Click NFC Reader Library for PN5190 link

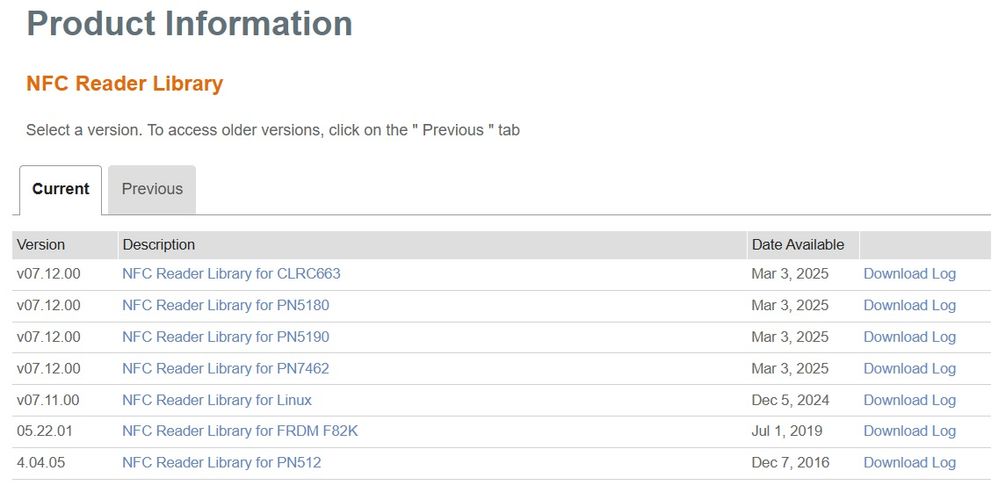pyautogui.click(x=225, y=337)
